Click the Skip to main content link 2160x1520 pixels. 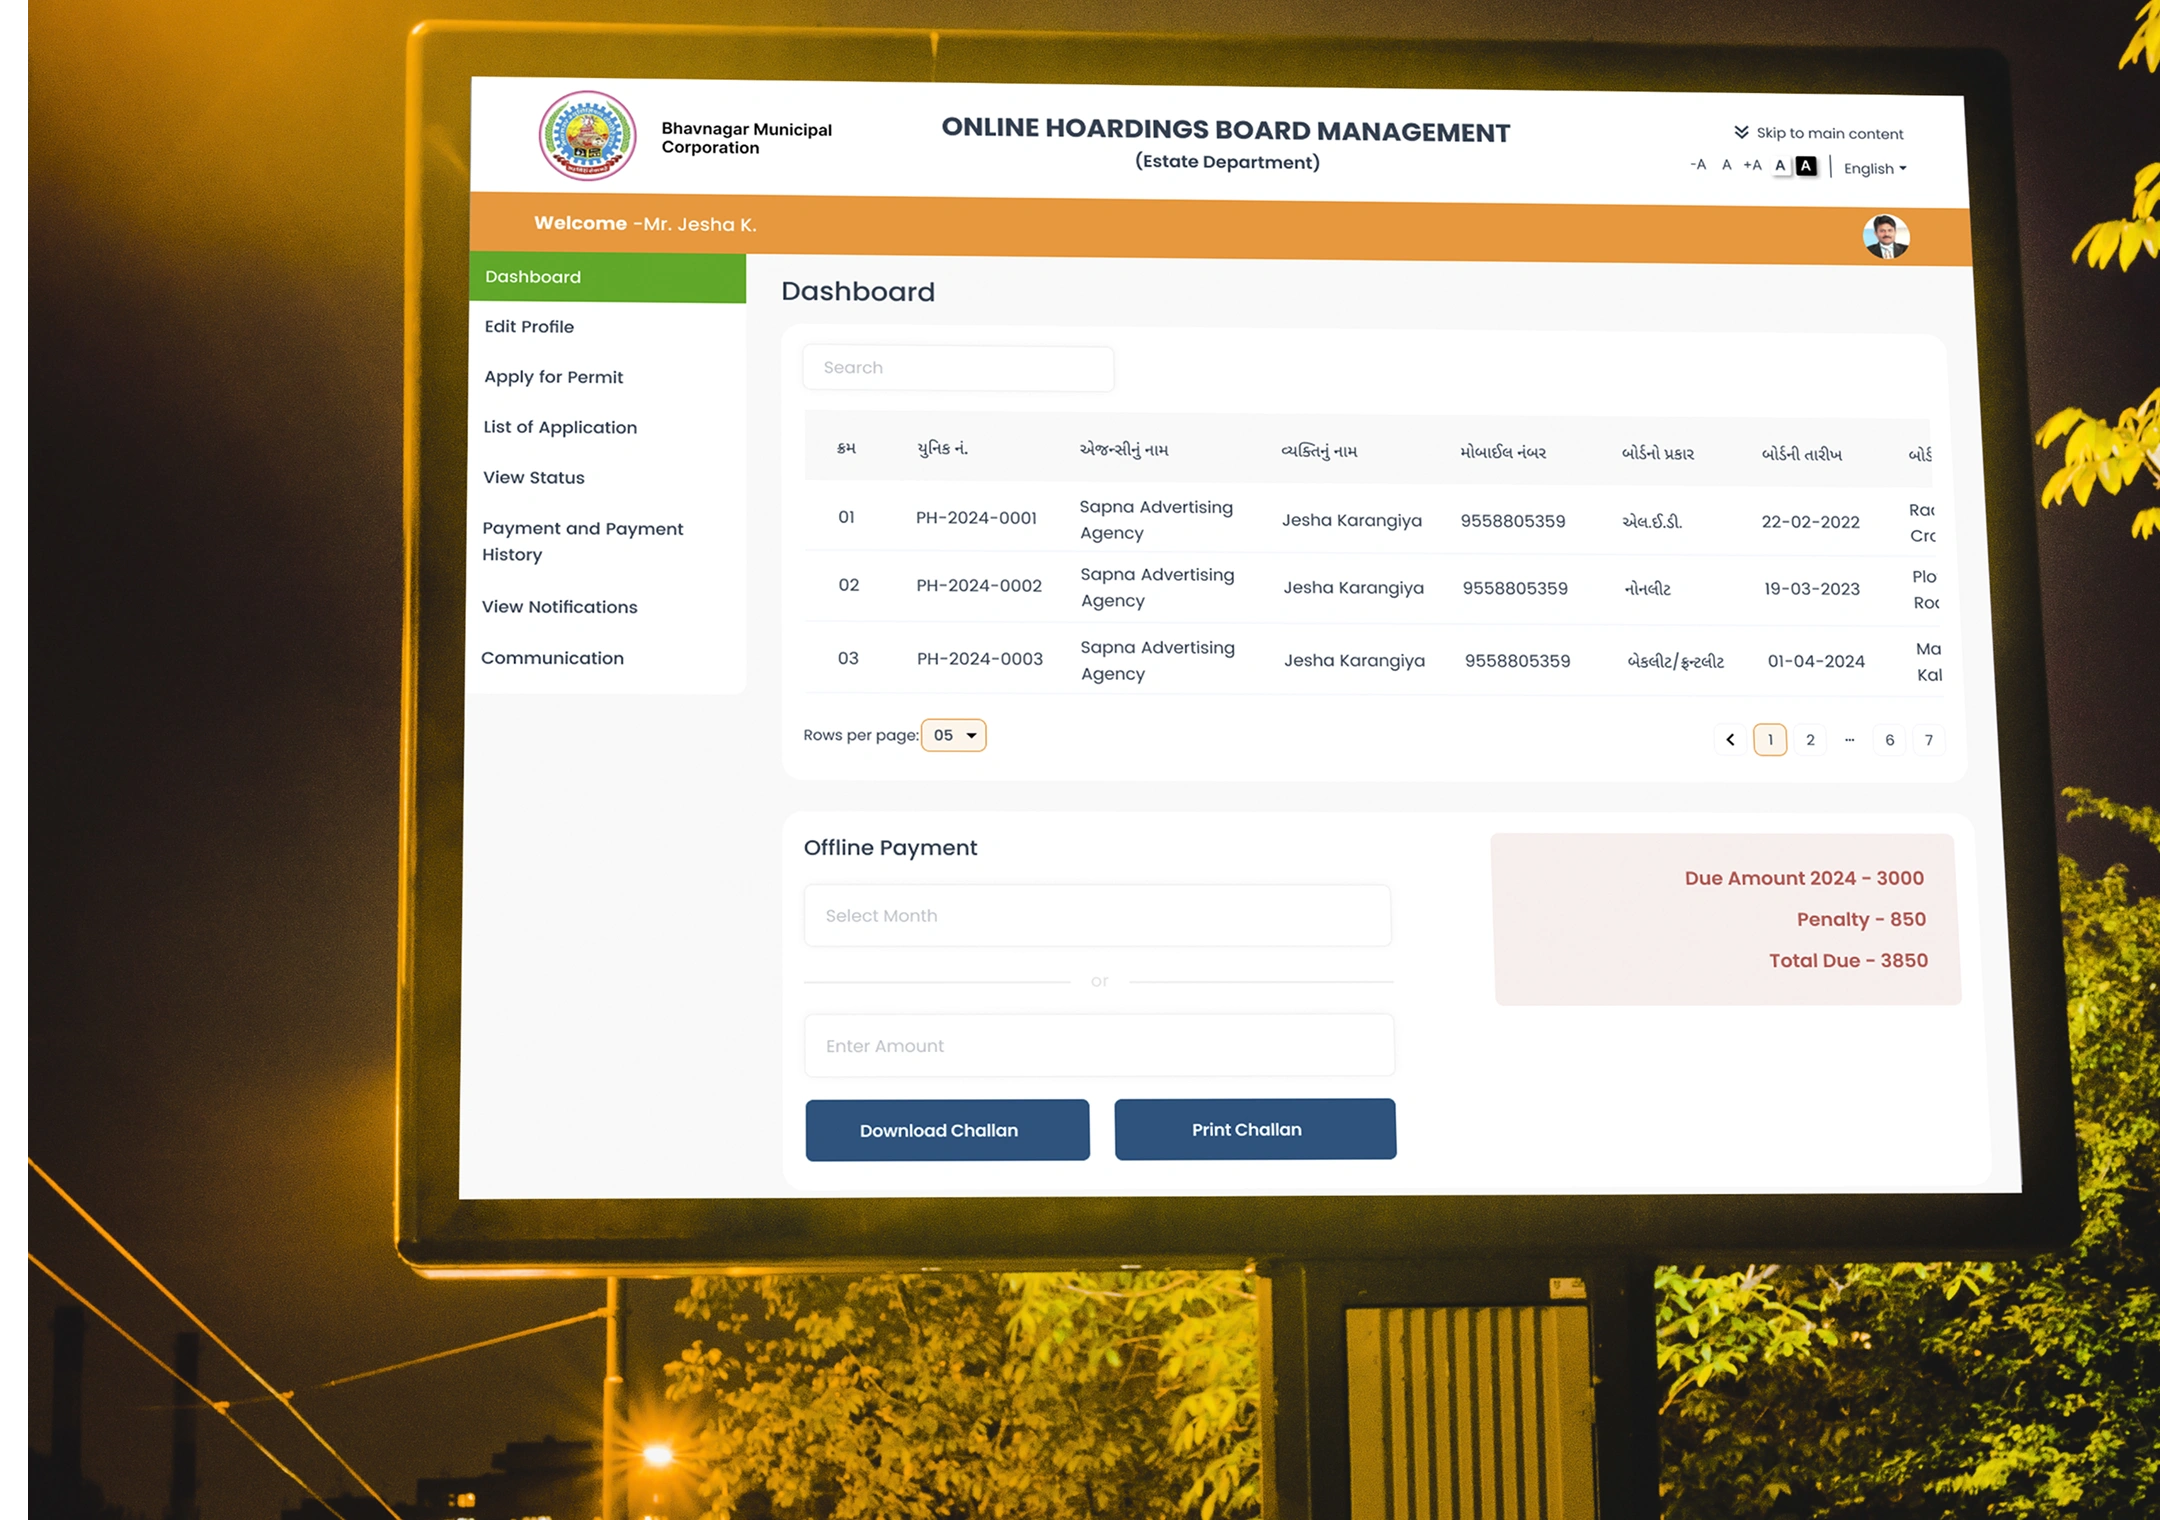click(x=1818, y=133)
